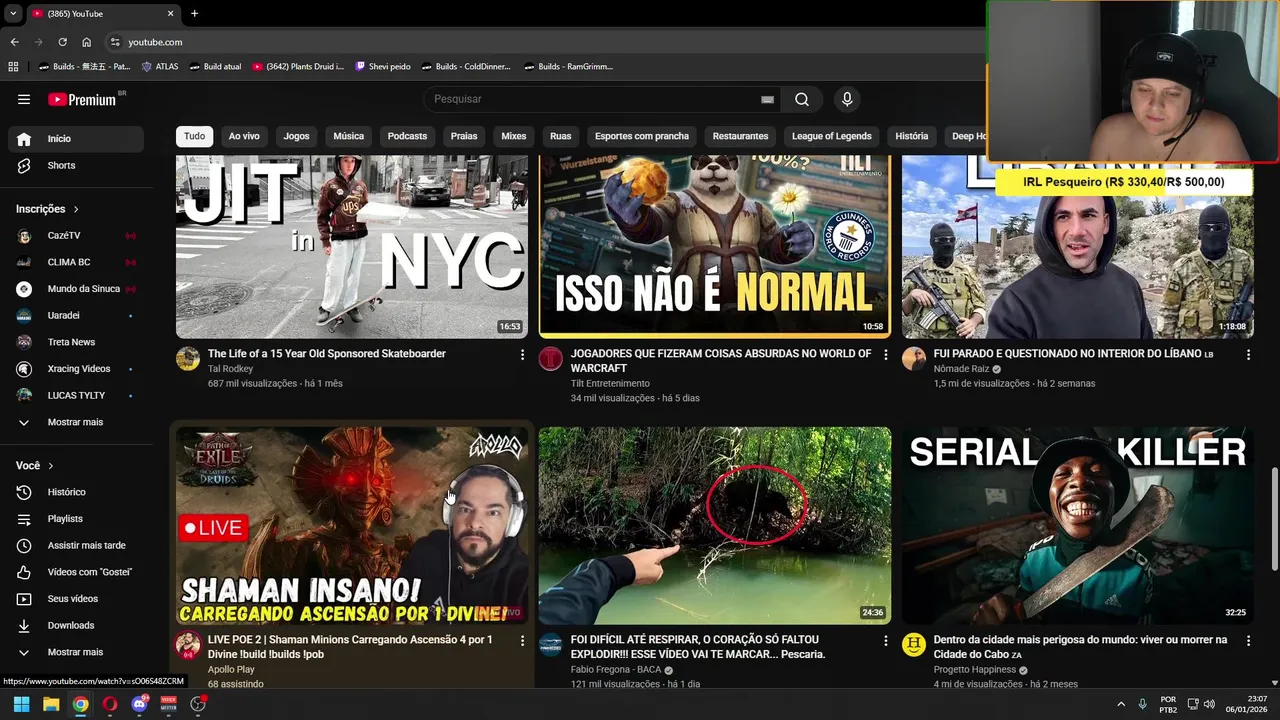Open the on-screen keyboard in search box
The width and height of the screenshot is (1280, 720).
(x=767, y=99)
